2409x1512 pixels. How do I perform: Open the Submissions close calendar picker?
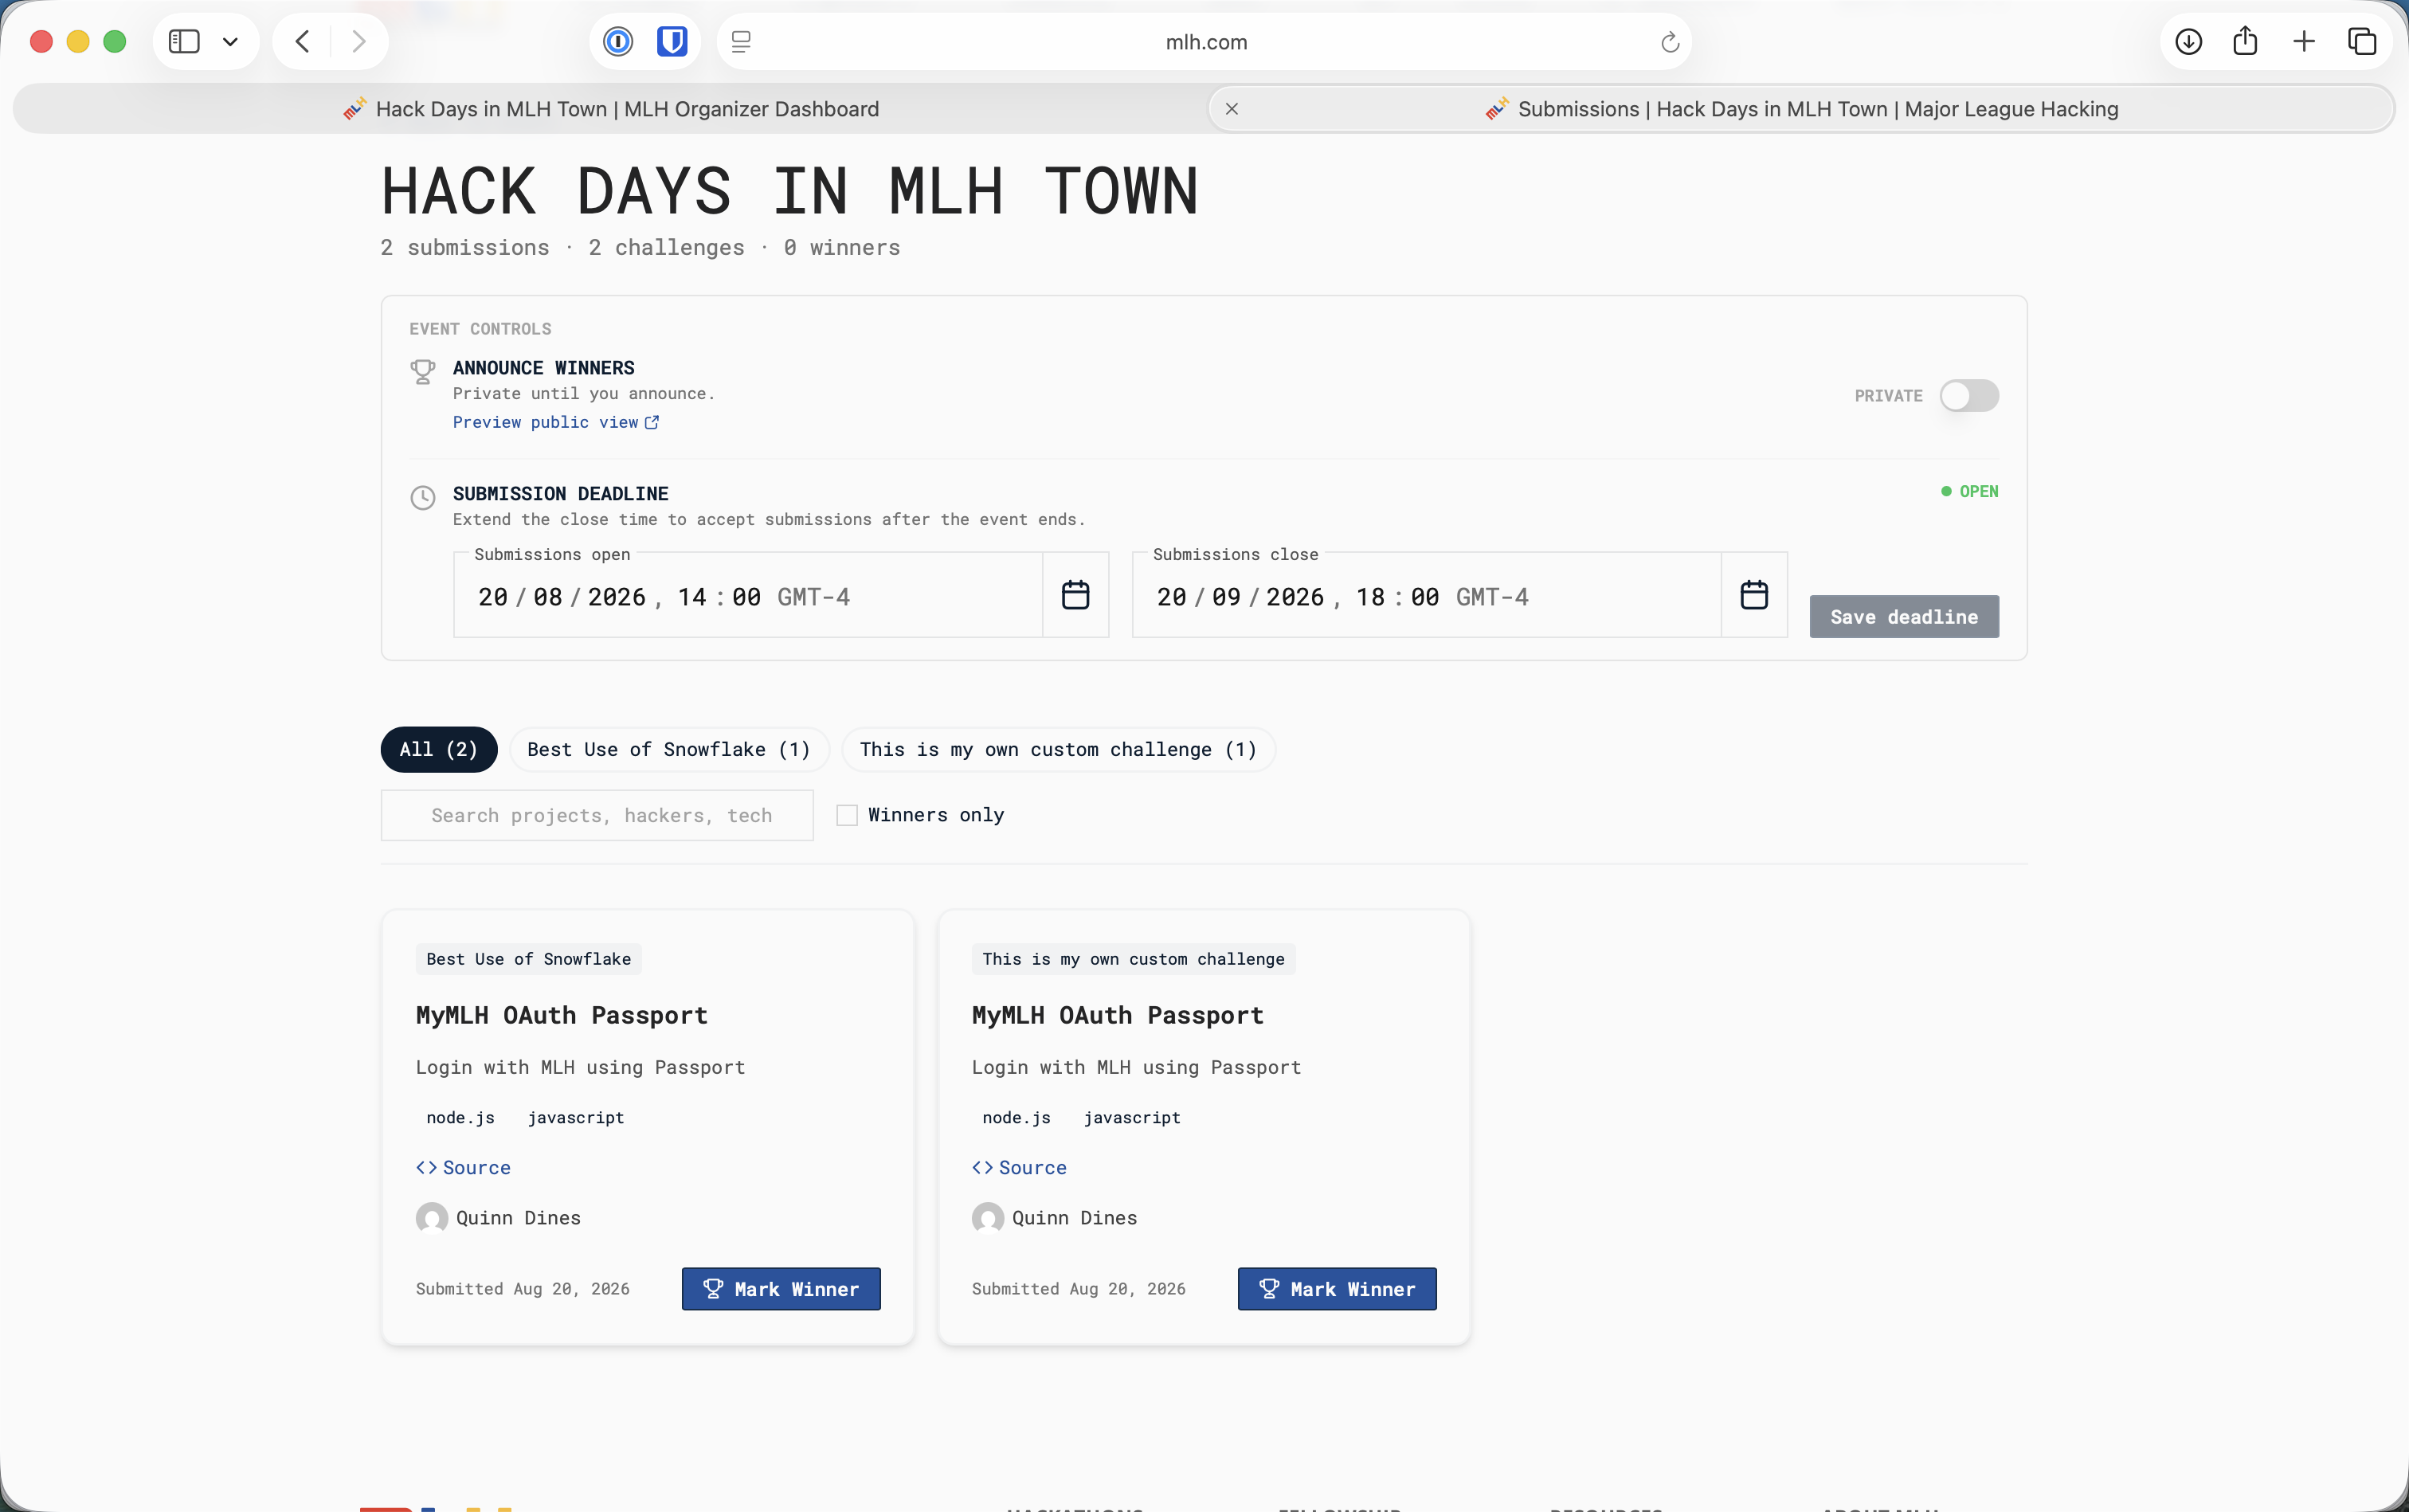pos(1754,595)
